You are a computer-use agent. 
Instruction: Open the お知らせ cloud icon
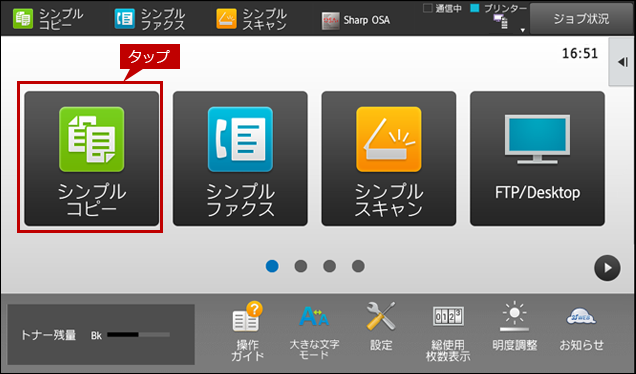click(x=581, y=329)
